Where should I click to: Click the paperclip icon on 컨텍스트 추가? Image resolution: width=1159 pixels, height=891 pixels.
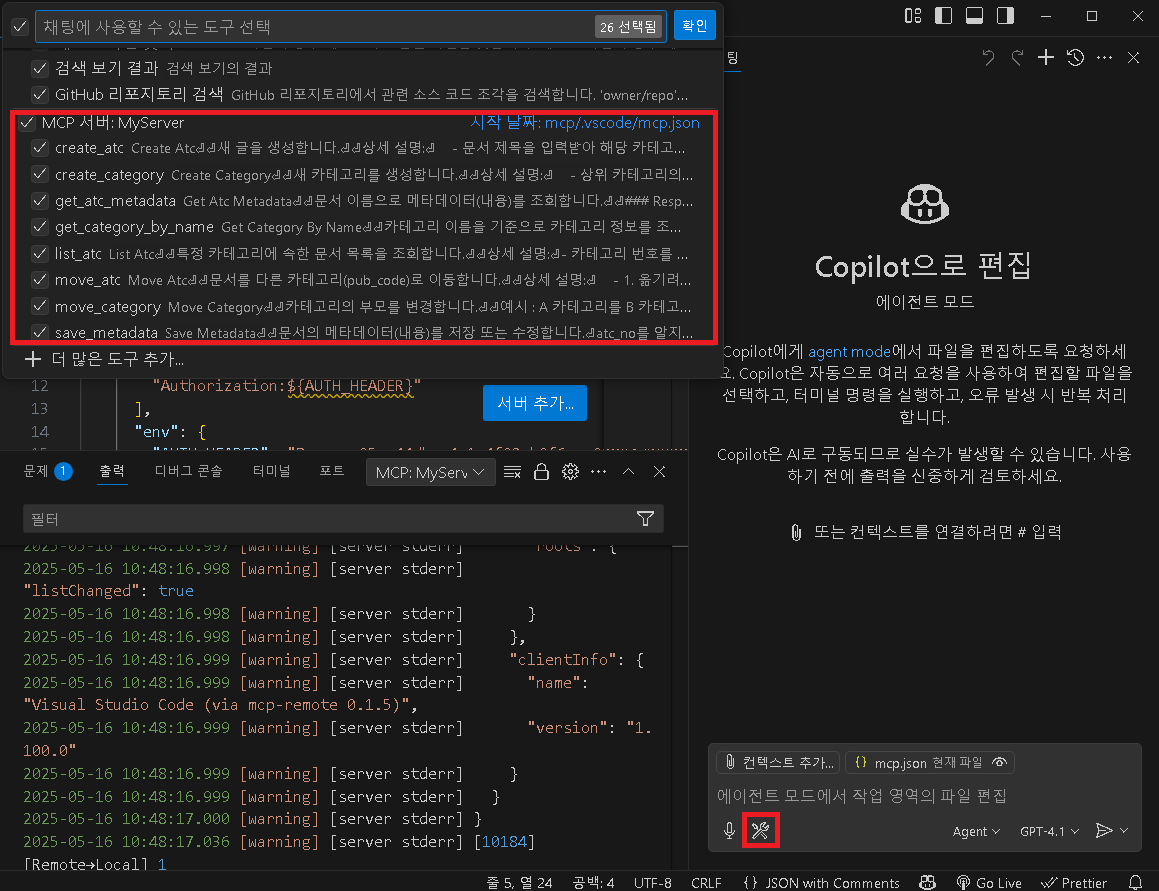point(730,762)
